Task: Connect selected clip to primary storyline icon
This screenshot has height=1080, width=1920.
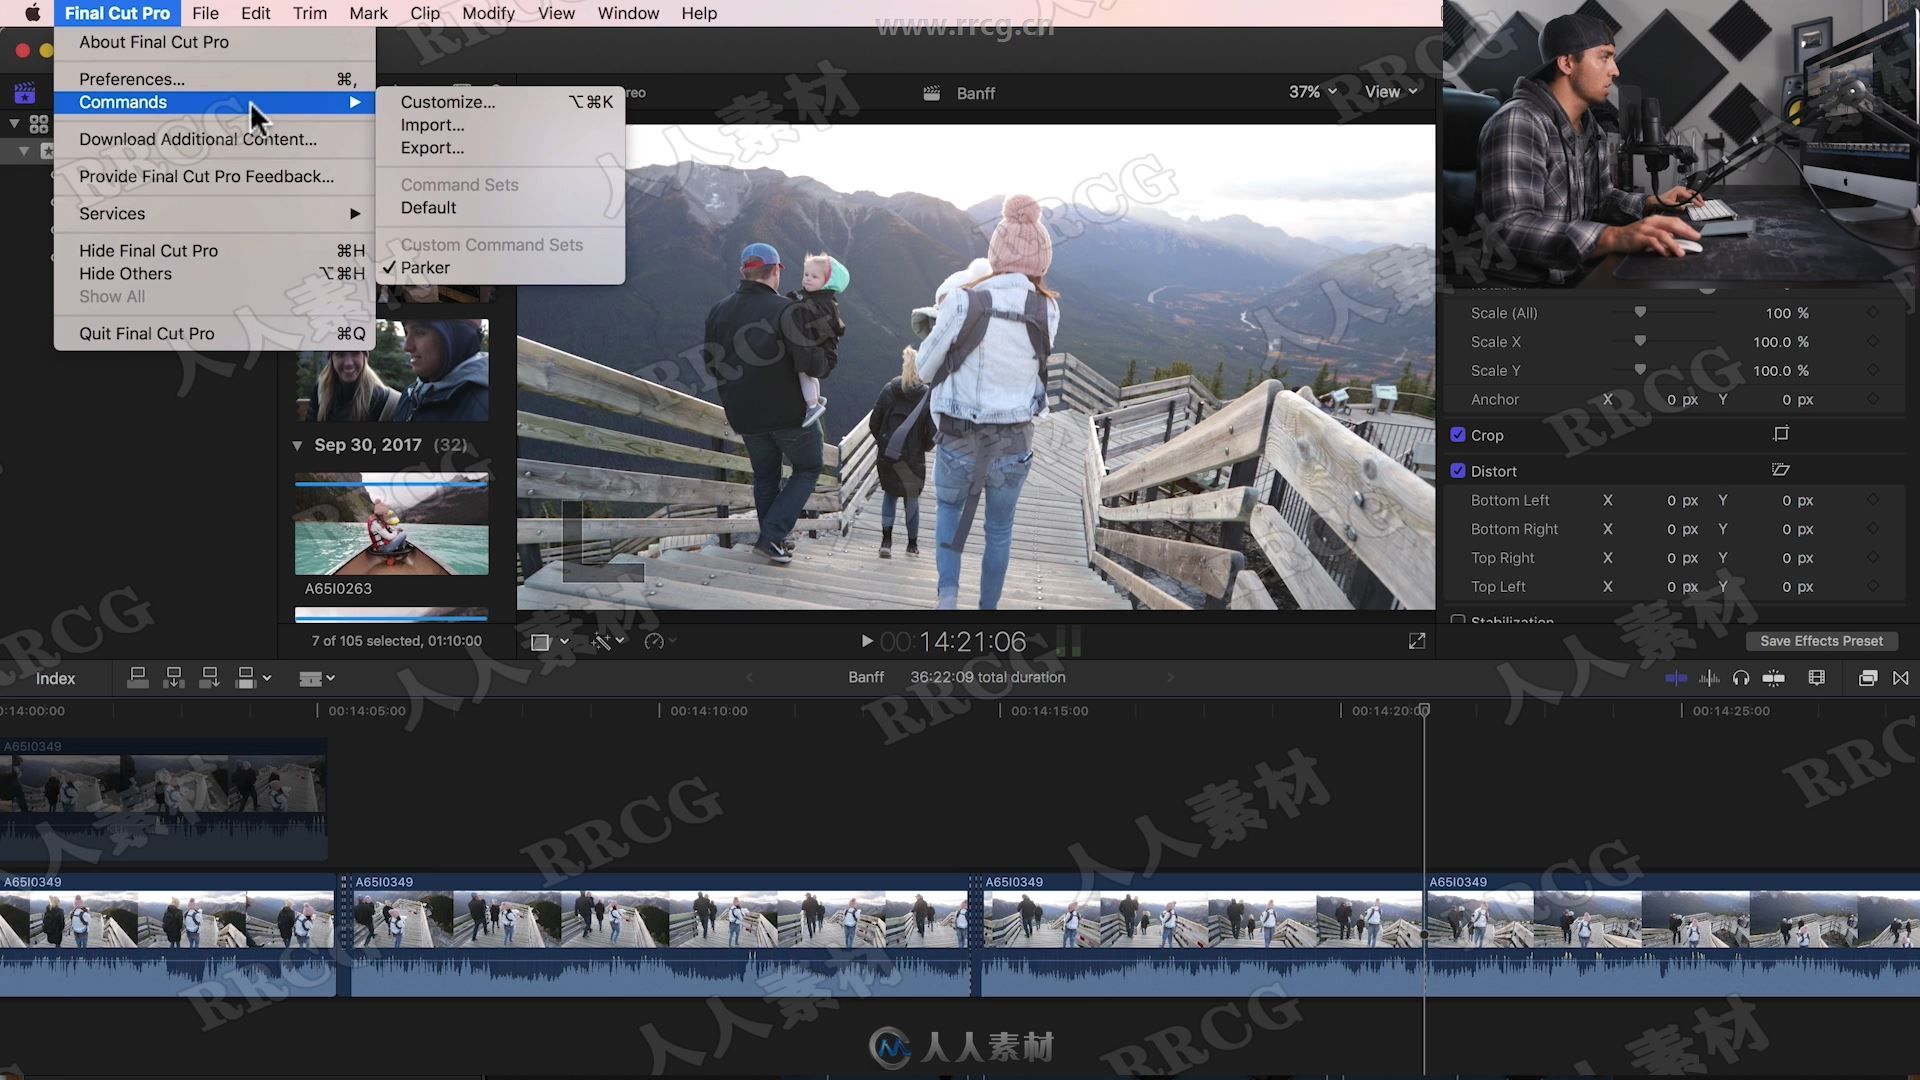Action: (x=138, y=678)
